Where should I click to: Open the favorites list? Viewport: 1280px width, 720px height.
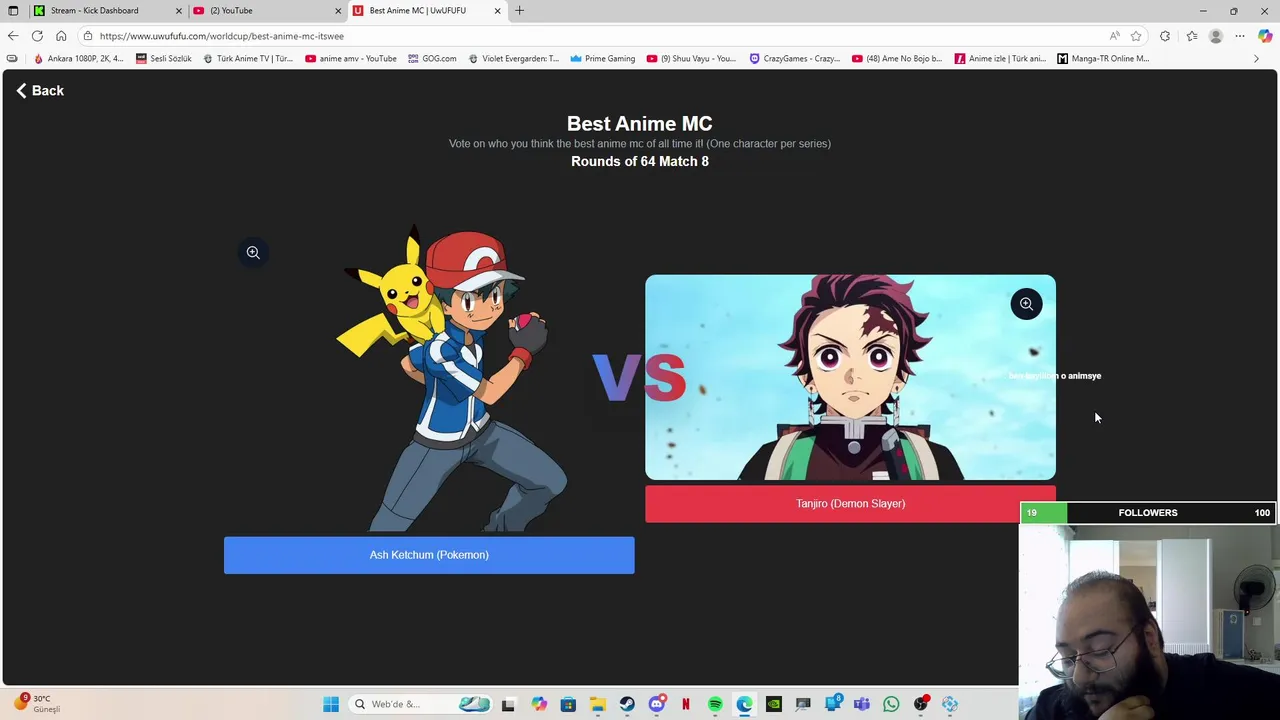coord(1191,36)
